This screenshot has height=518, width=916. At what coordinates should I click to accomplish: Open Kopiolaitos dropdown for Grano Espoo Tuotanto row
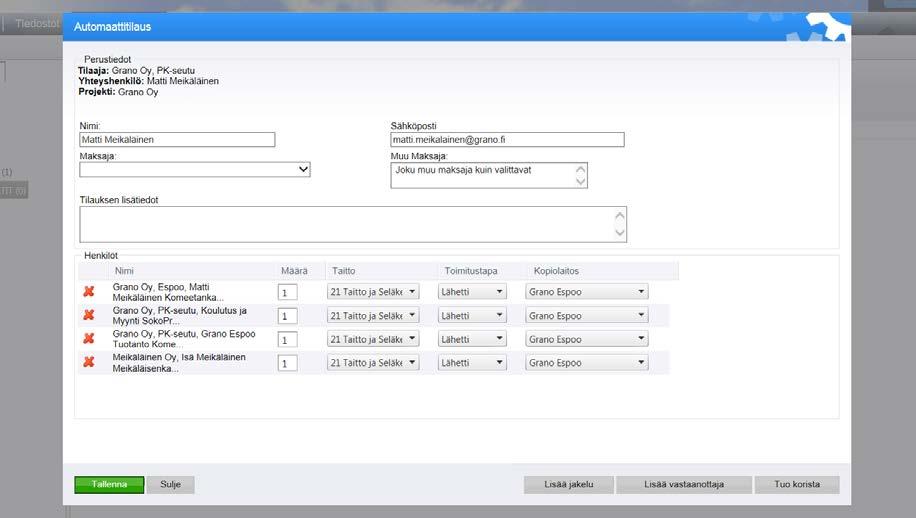587,339
